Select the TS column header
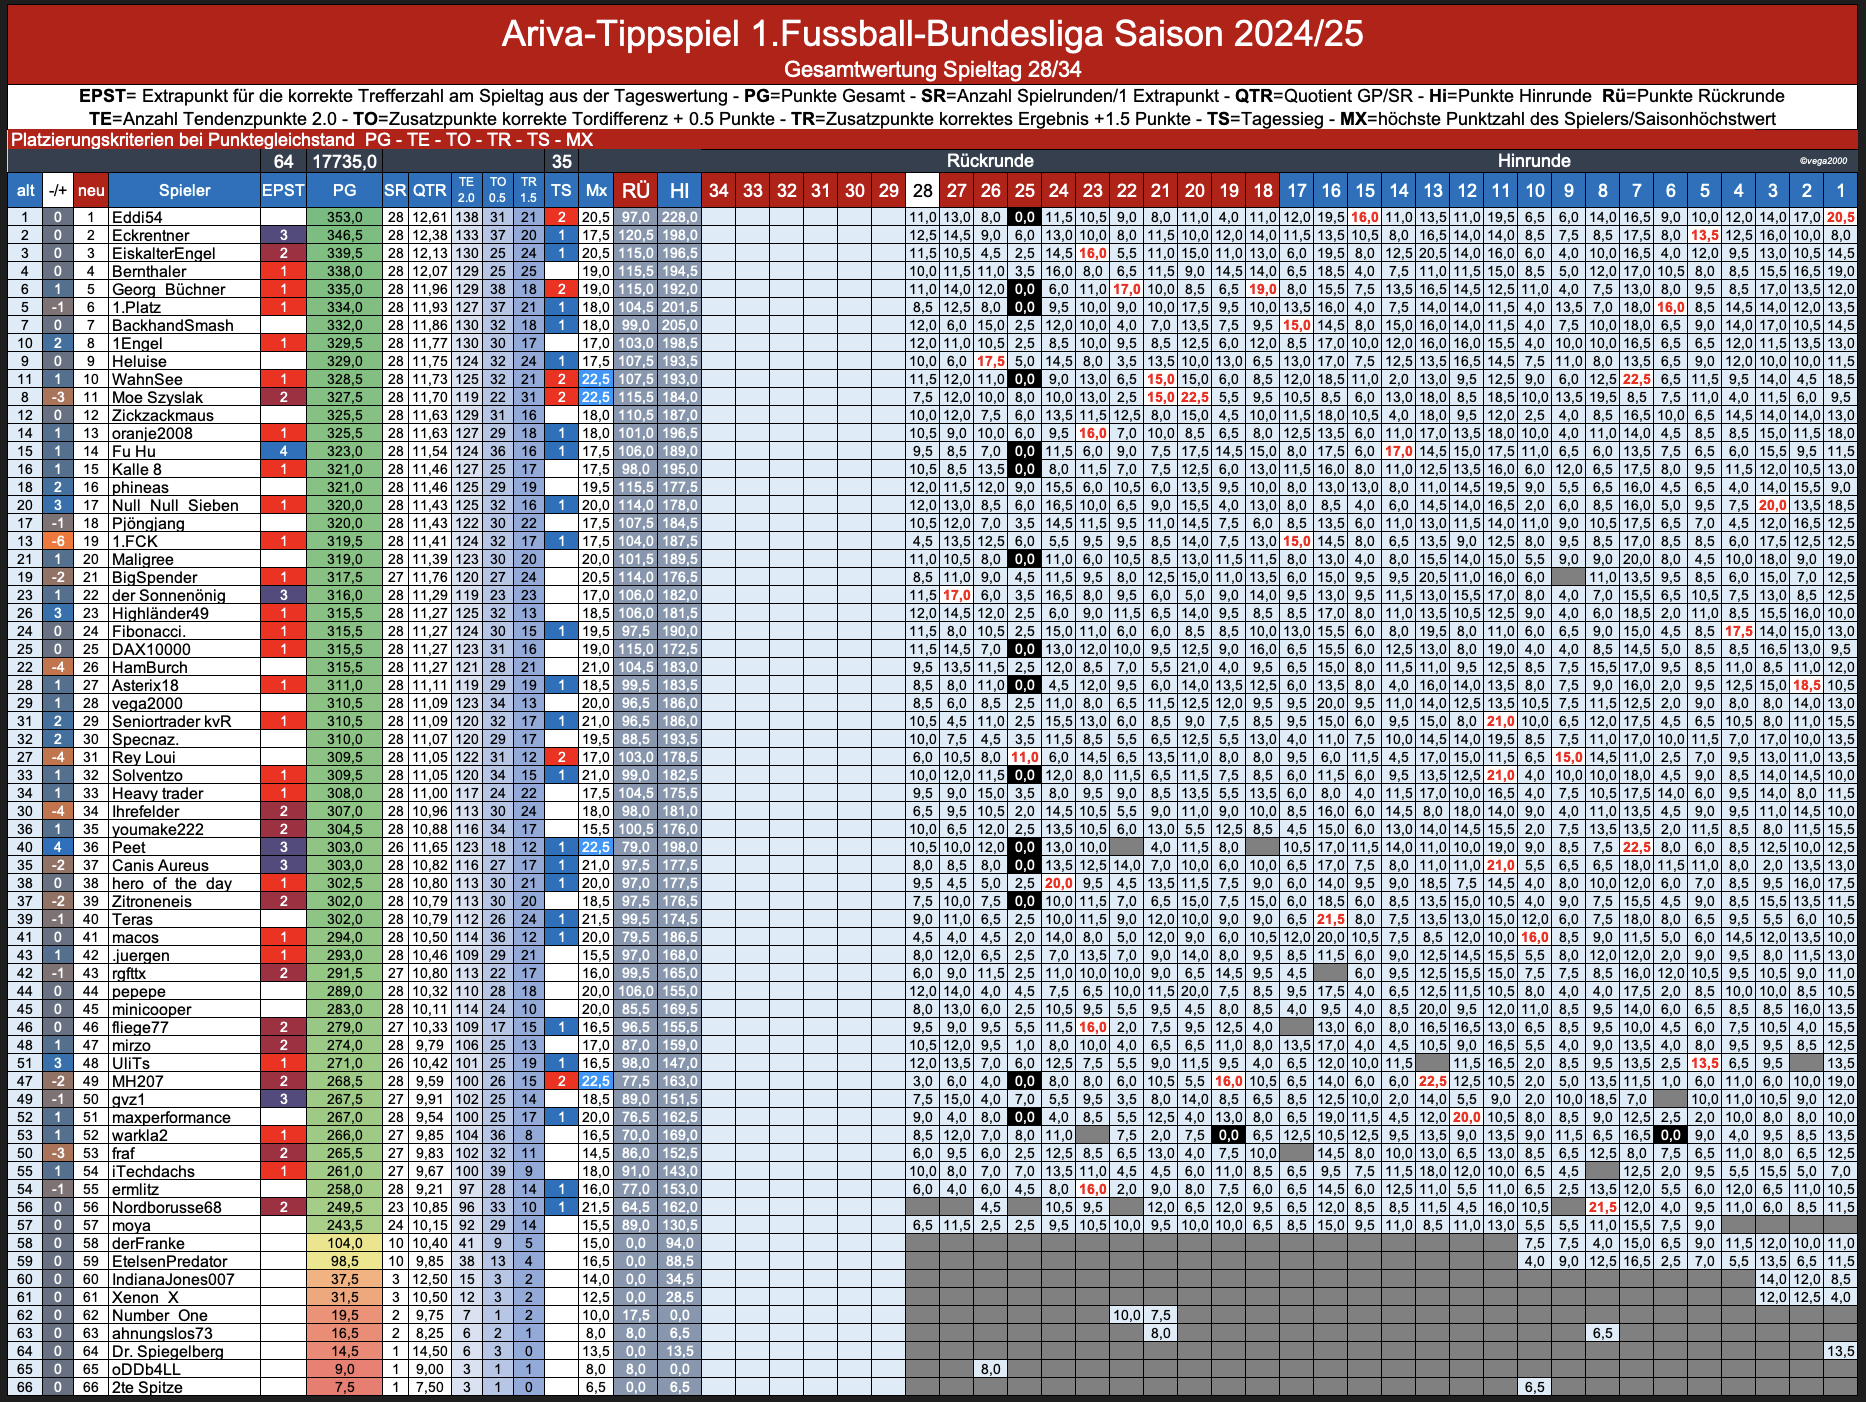This screenshot has width=1866, height=1402. pyautogui.click(x=562, y=190)
